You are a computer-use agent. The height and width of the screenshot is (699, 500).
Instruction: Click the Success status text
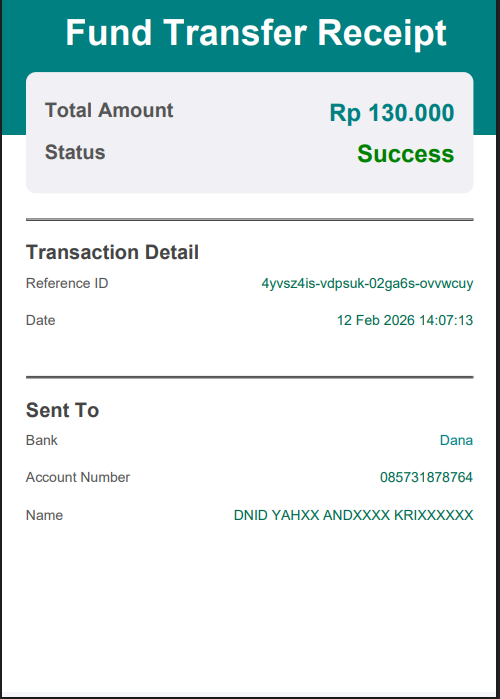(406, 154)
